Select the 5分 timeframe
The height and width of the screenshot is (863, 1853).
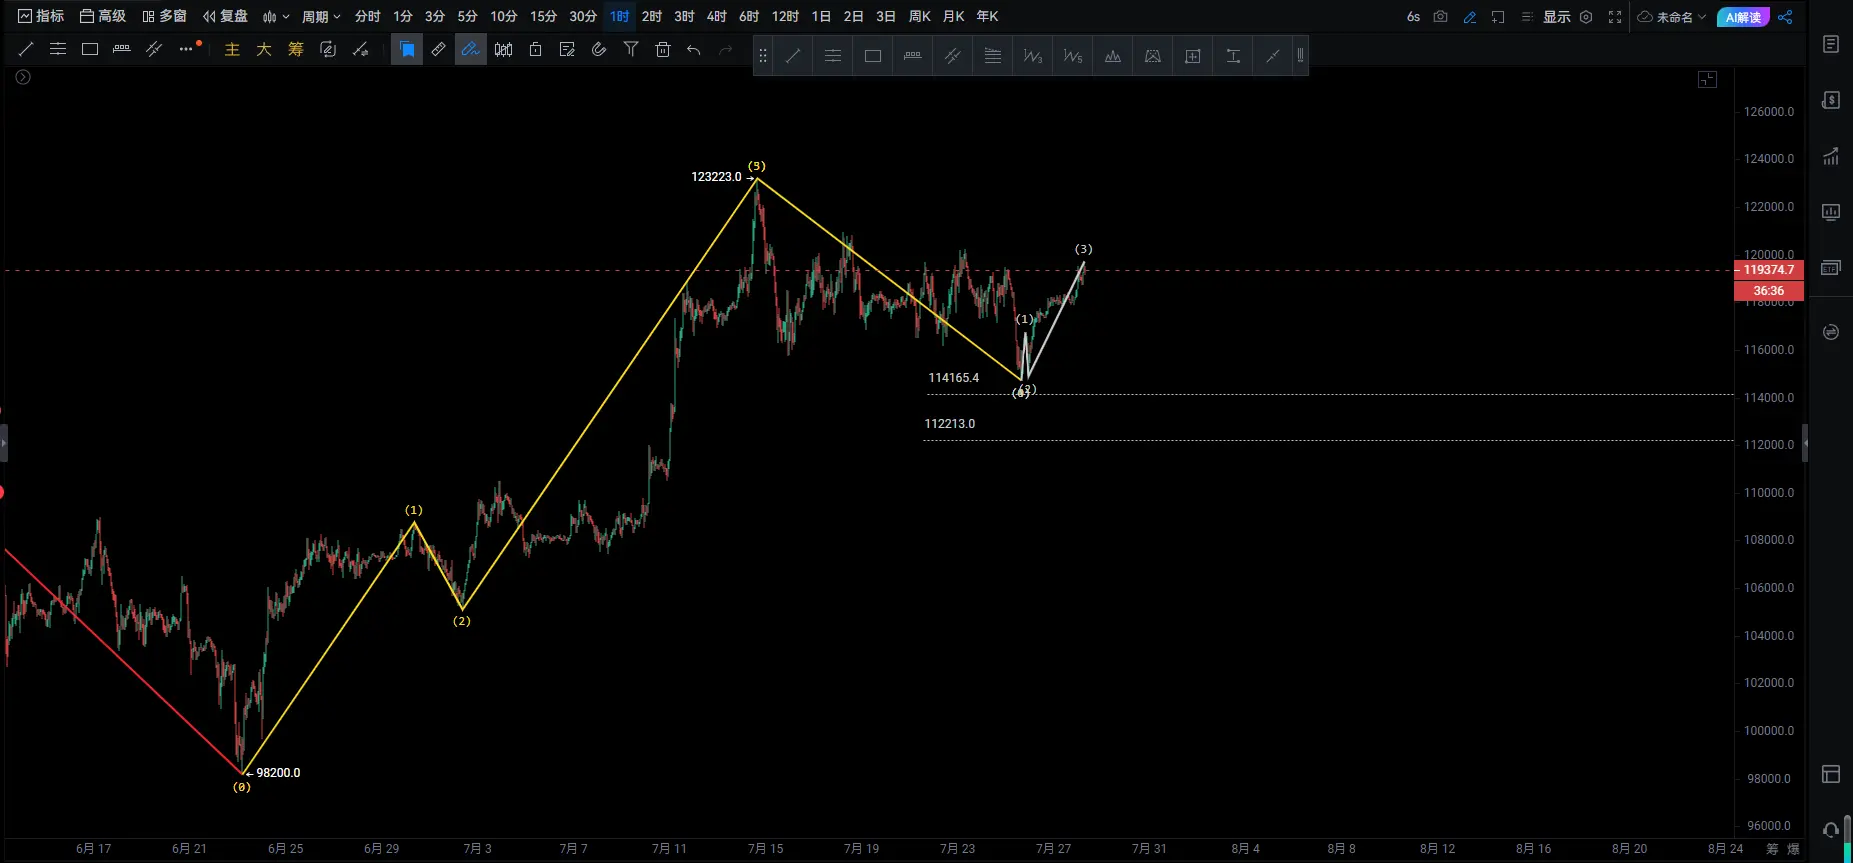(x=467, y=16)
